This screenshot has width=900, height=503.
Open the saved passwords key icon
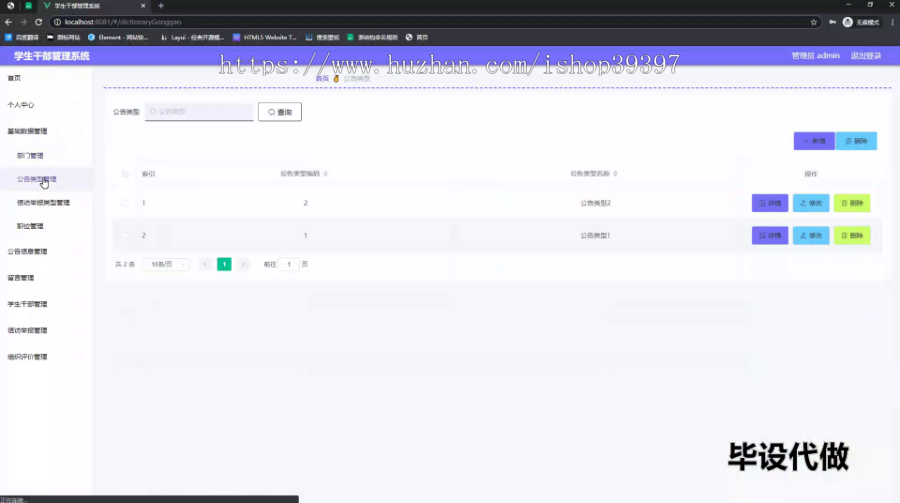coord(832,22)
